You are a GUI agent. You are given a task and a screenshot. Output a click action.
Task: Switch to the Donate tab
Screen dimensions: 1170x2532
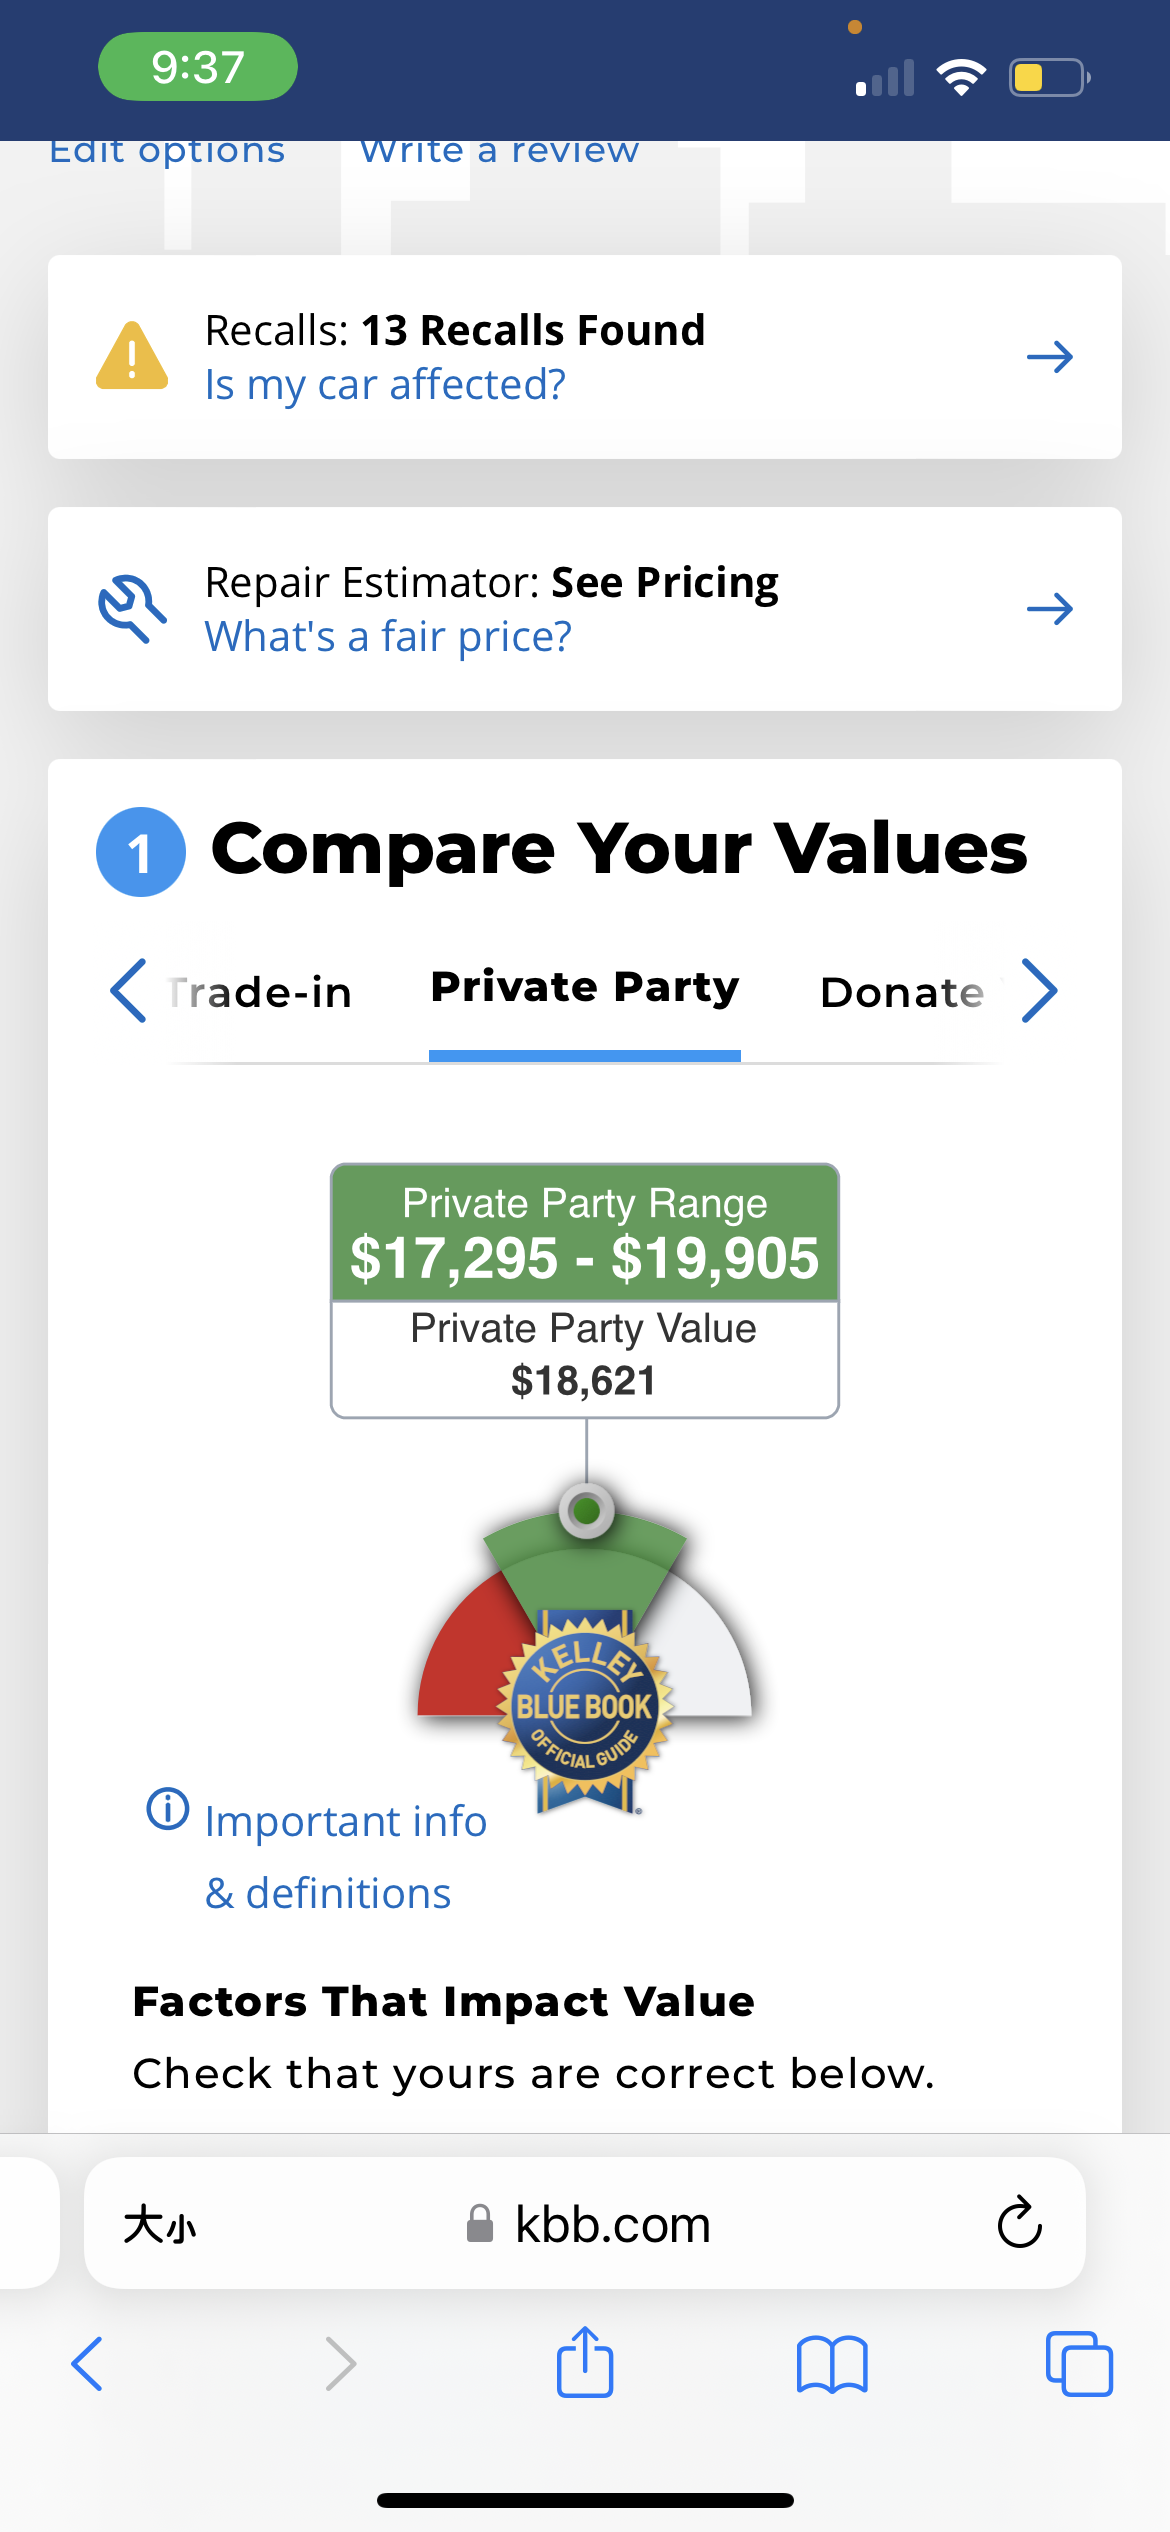click(x=901, y=992)
